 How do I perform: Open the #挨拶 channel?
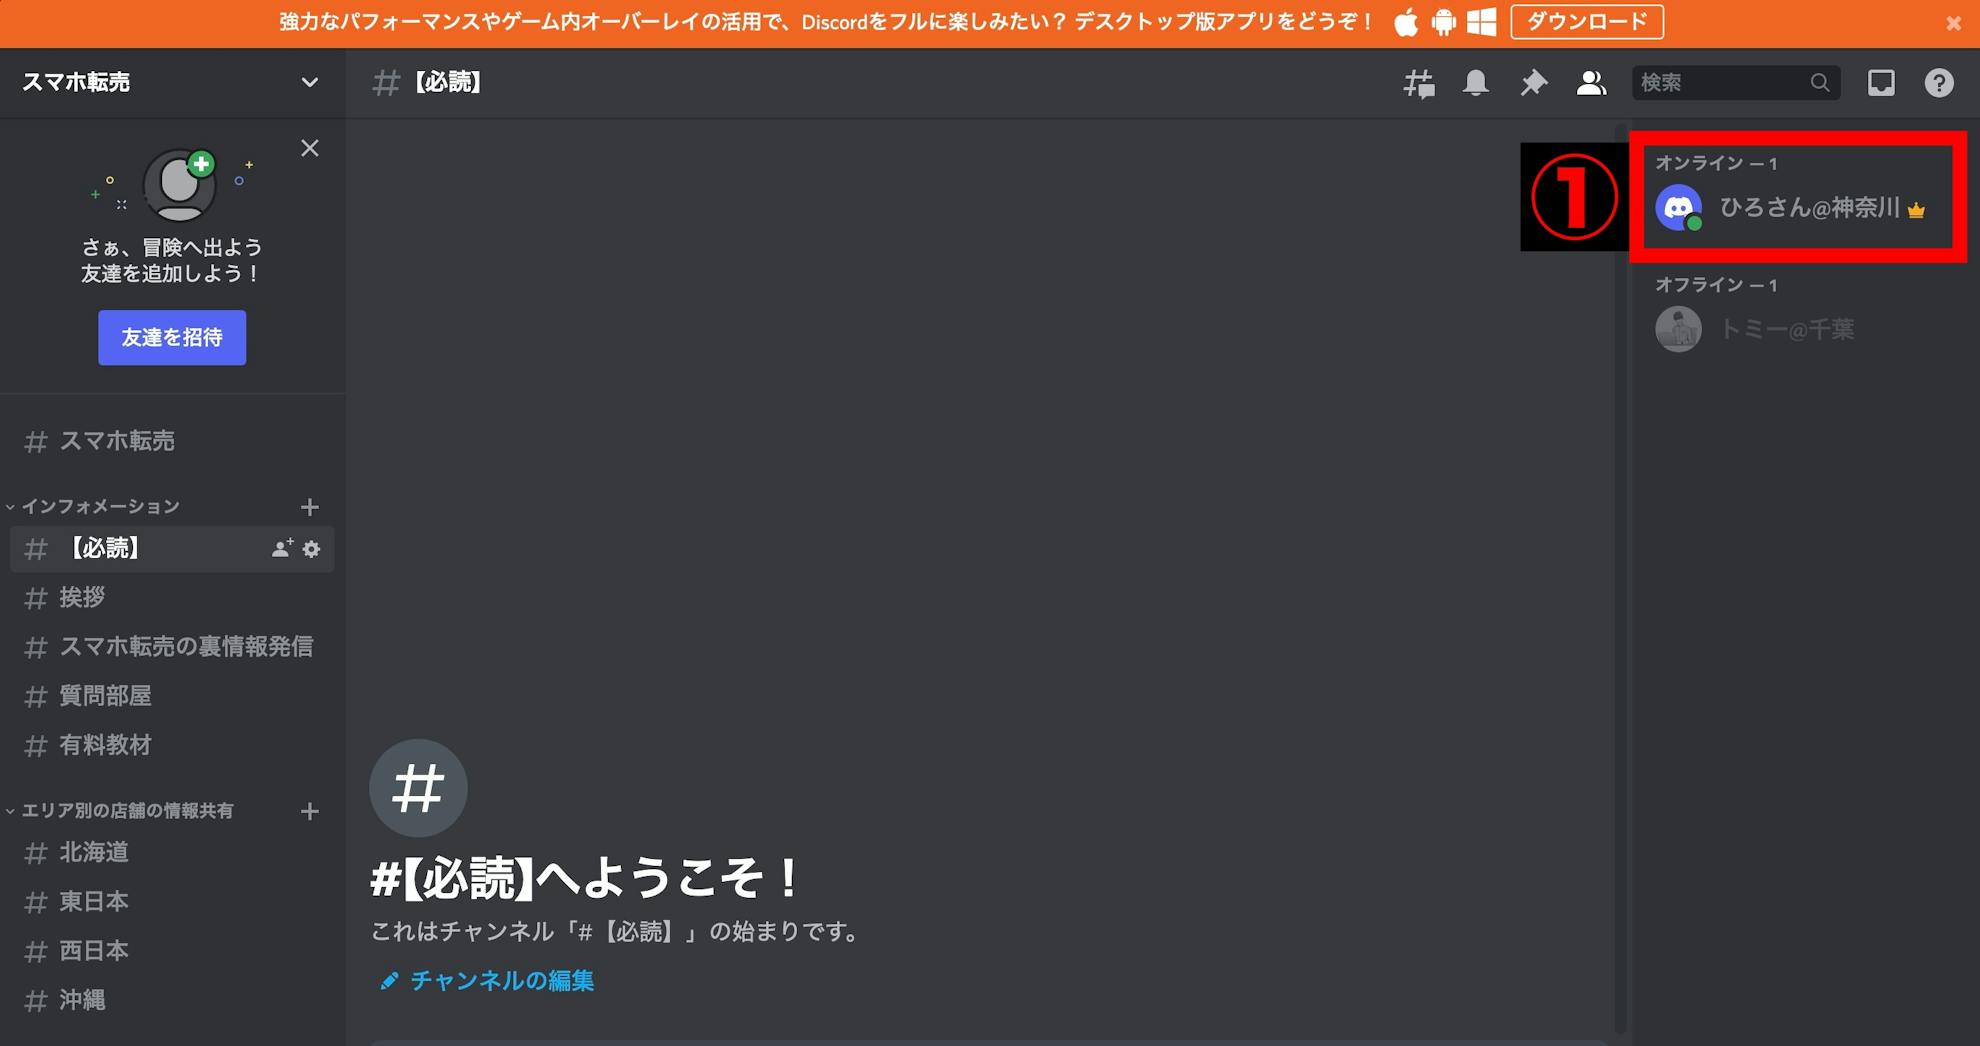(172, 598)
